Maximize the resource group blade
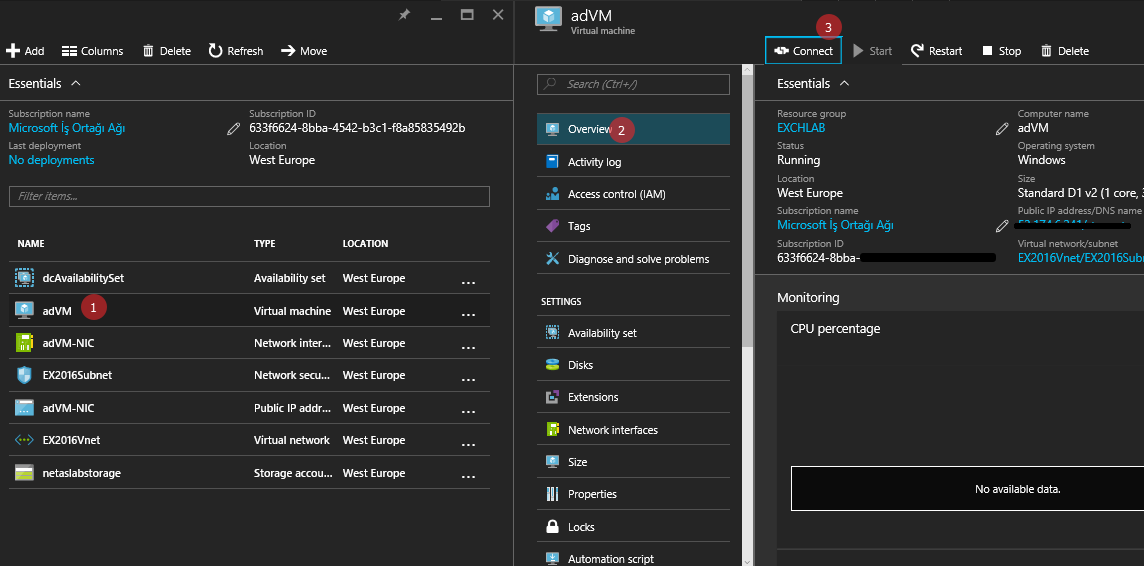Image resolution: width=1144 pixels, height=566 pixels. coord(468,15)
